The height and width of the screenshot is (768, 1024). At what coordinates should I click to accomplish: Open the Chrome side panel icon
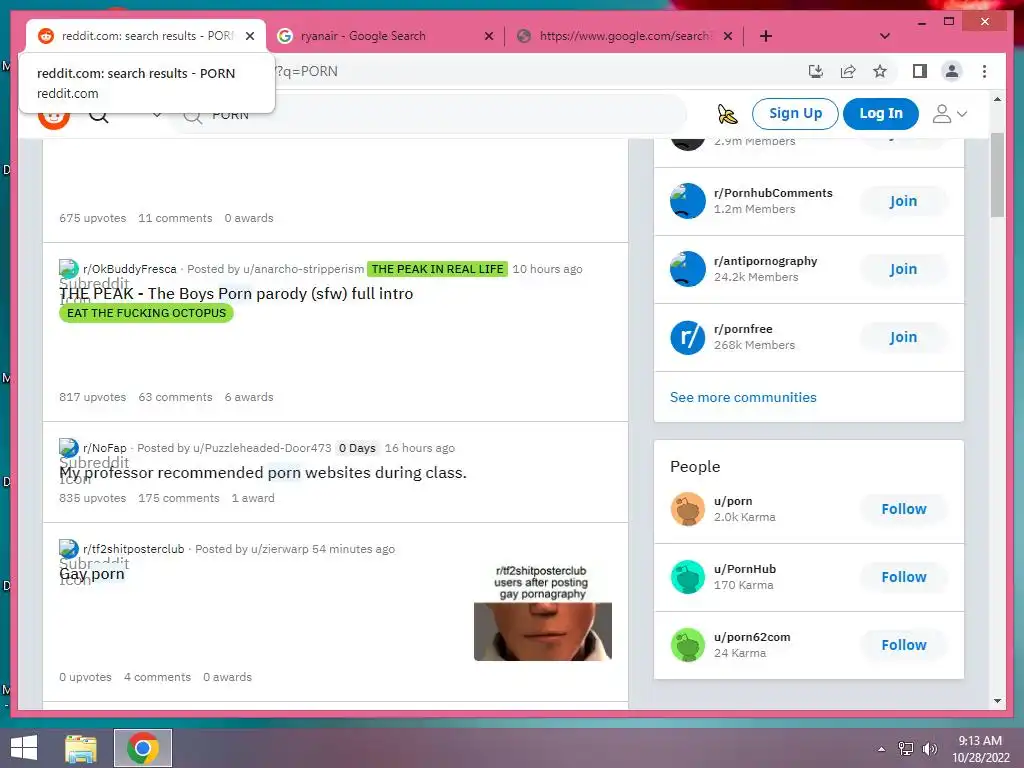[x=920, y=71]
